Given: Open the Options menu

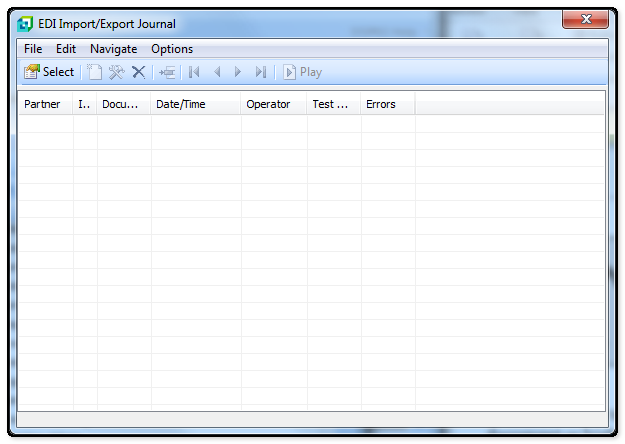Looking at the screenshot, I should tap(172, 49).
